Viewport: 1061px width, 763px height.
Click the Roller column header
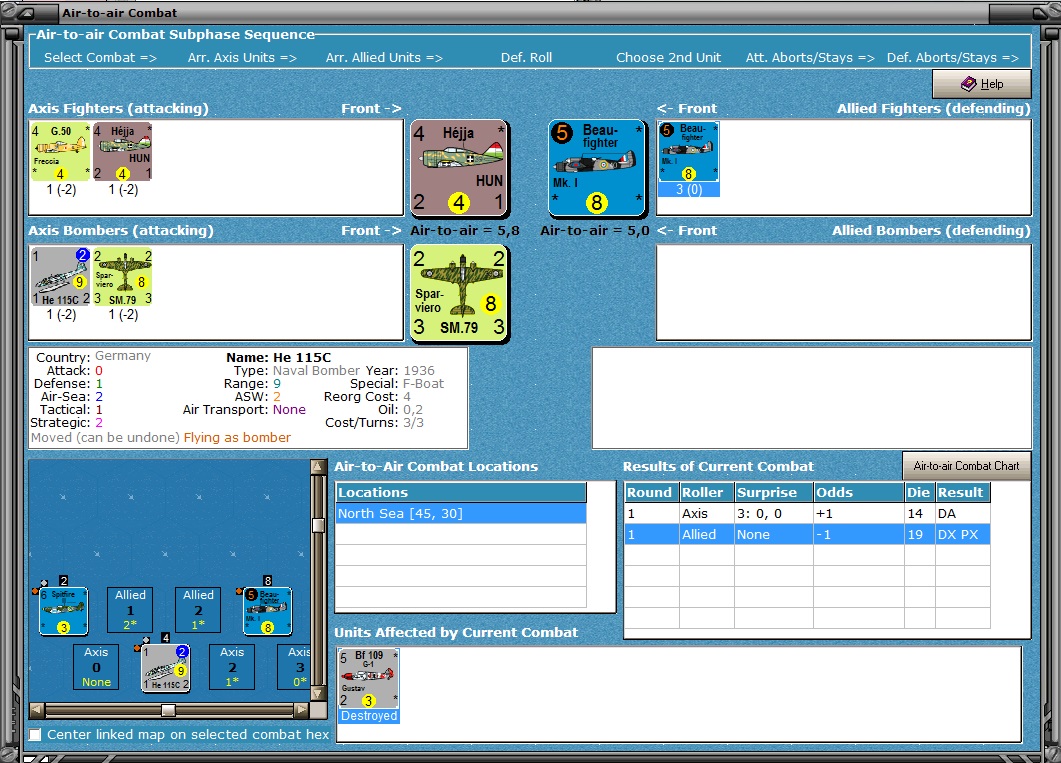[707, 492]
